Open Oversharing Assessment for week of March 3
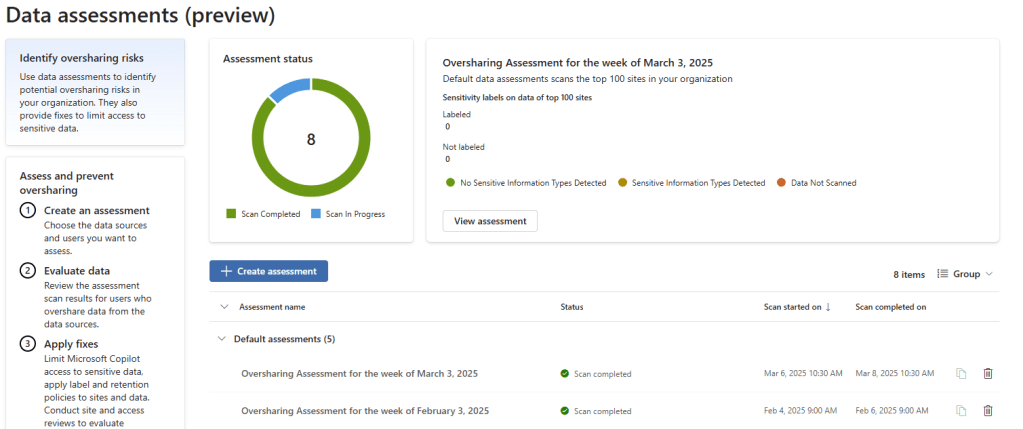 point(359,374)
